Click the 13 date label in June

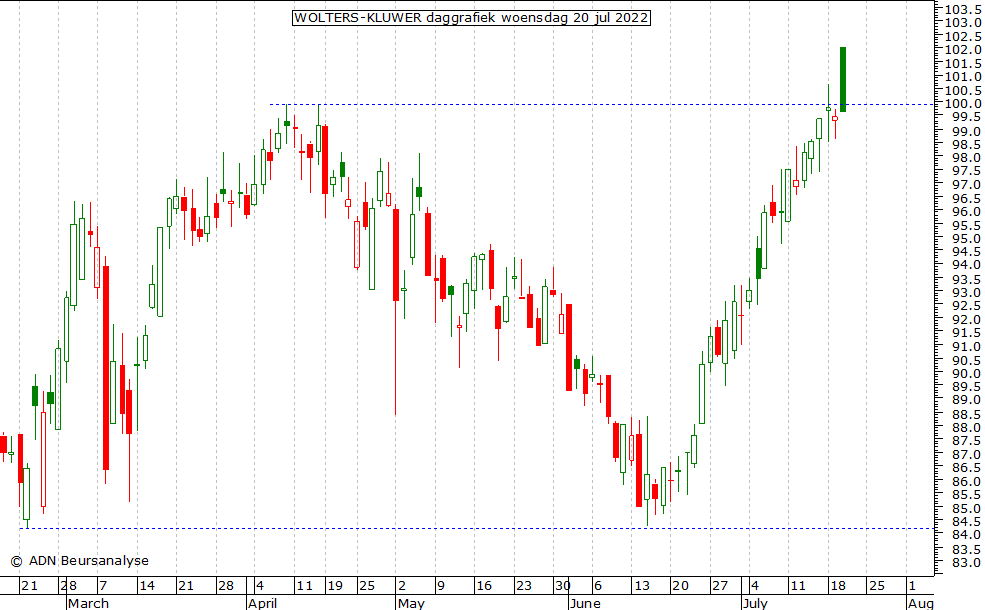(641, 586)
